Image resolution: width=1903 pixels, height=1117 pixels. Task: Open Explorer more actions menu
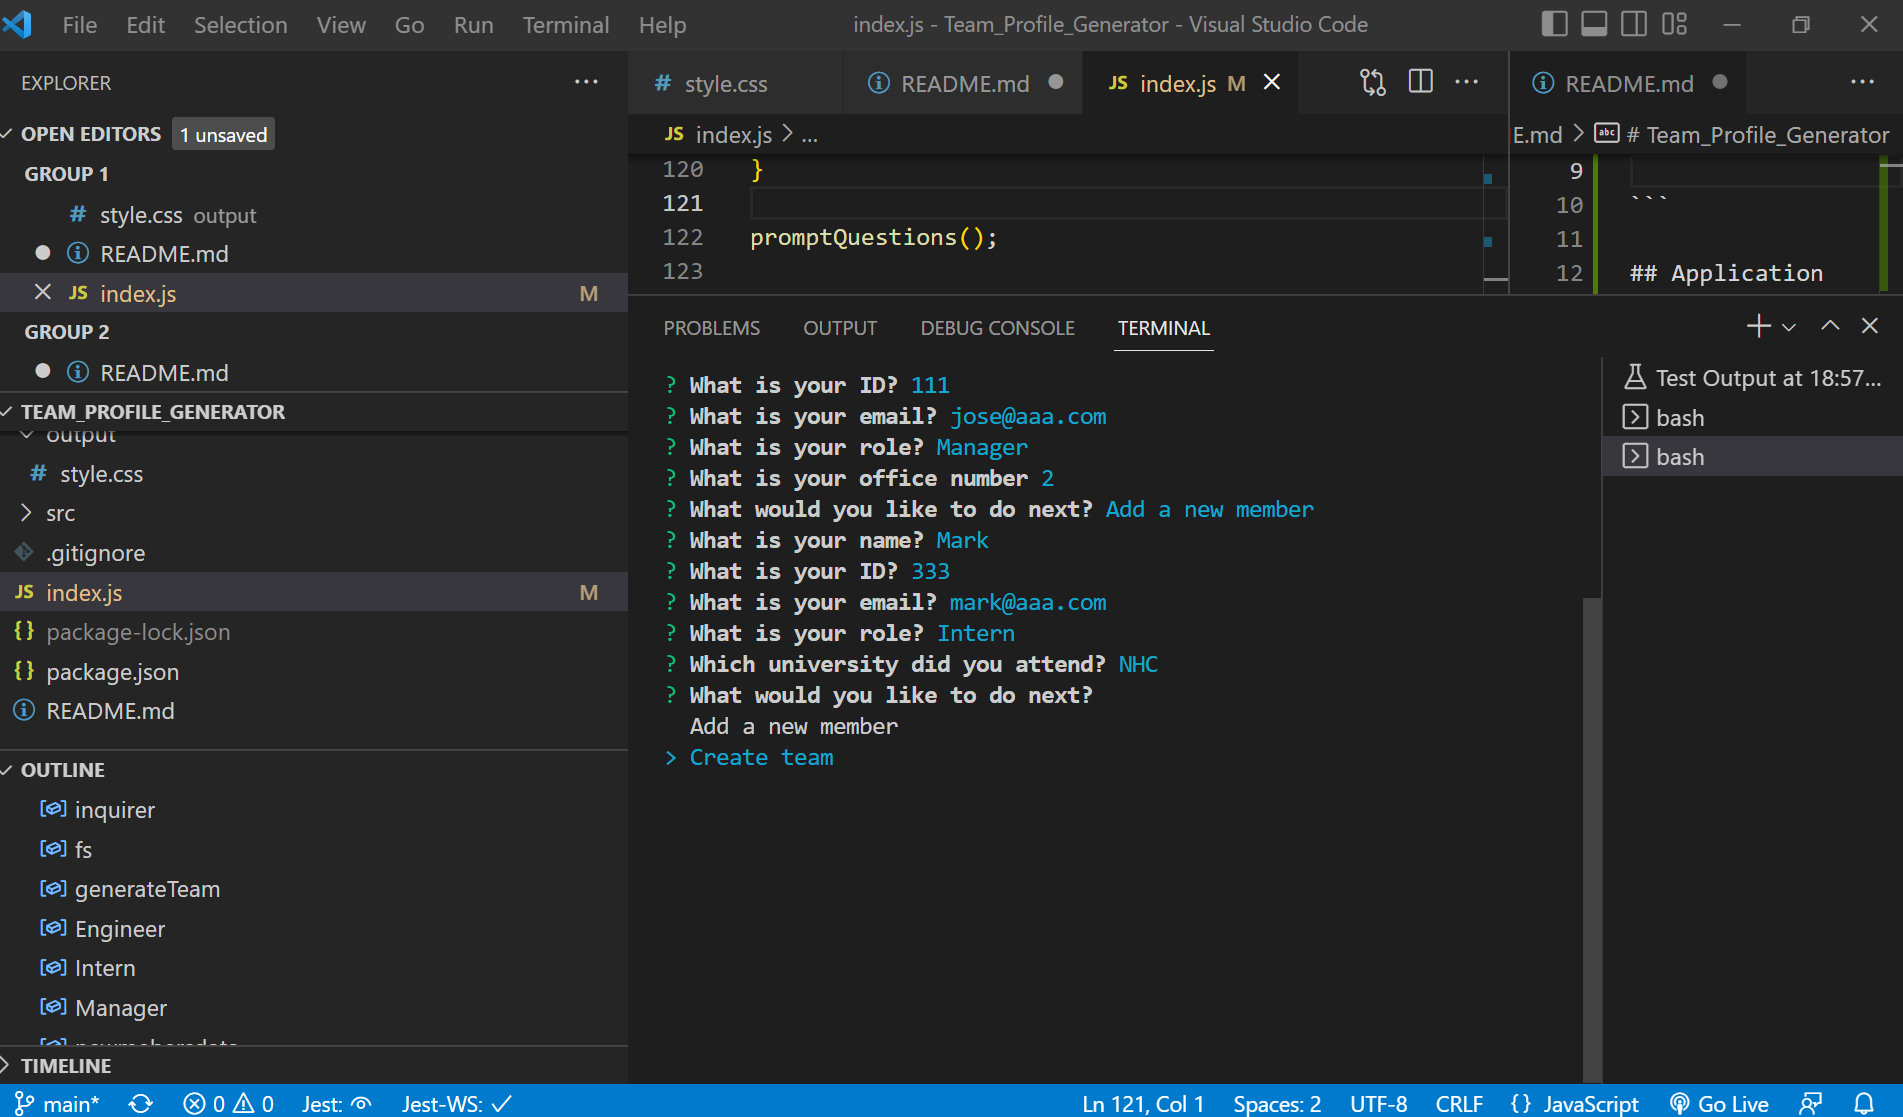[x=586, y=82]
